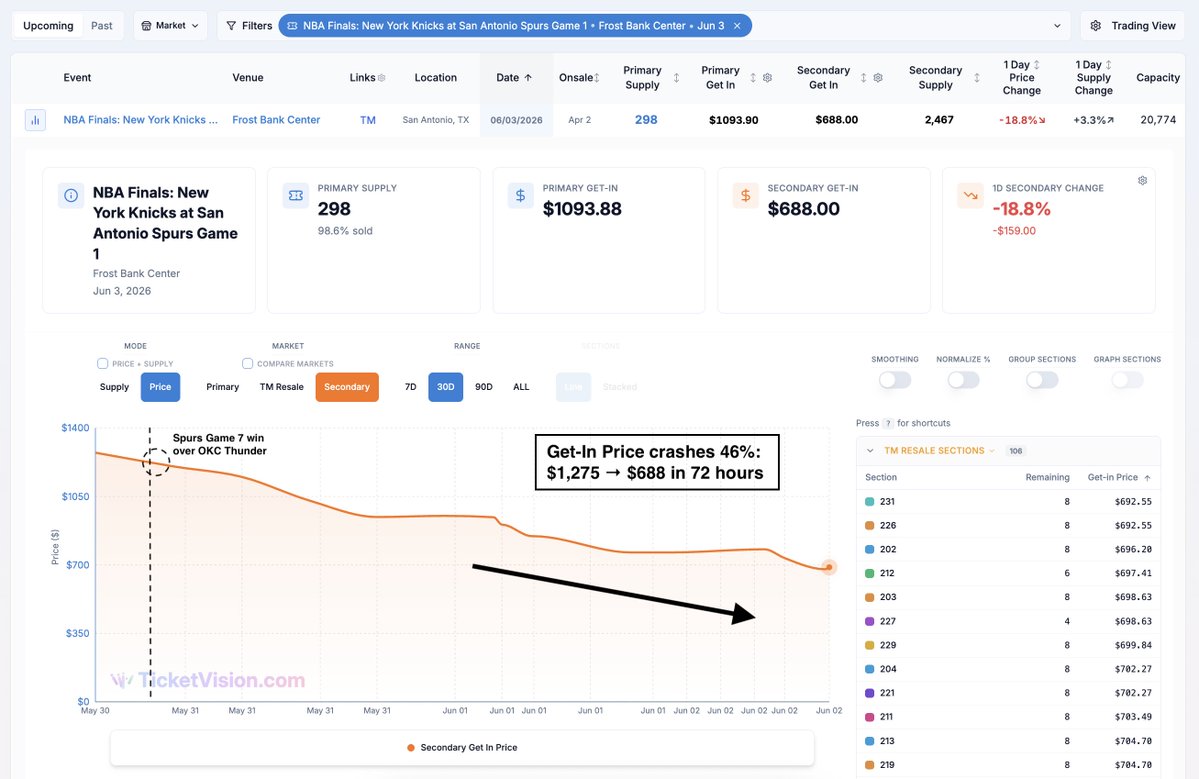Enable the Compare Markets checkbox
This screenshot has width=1199, height=779.
pyautogui.click(x=247, y=364)
